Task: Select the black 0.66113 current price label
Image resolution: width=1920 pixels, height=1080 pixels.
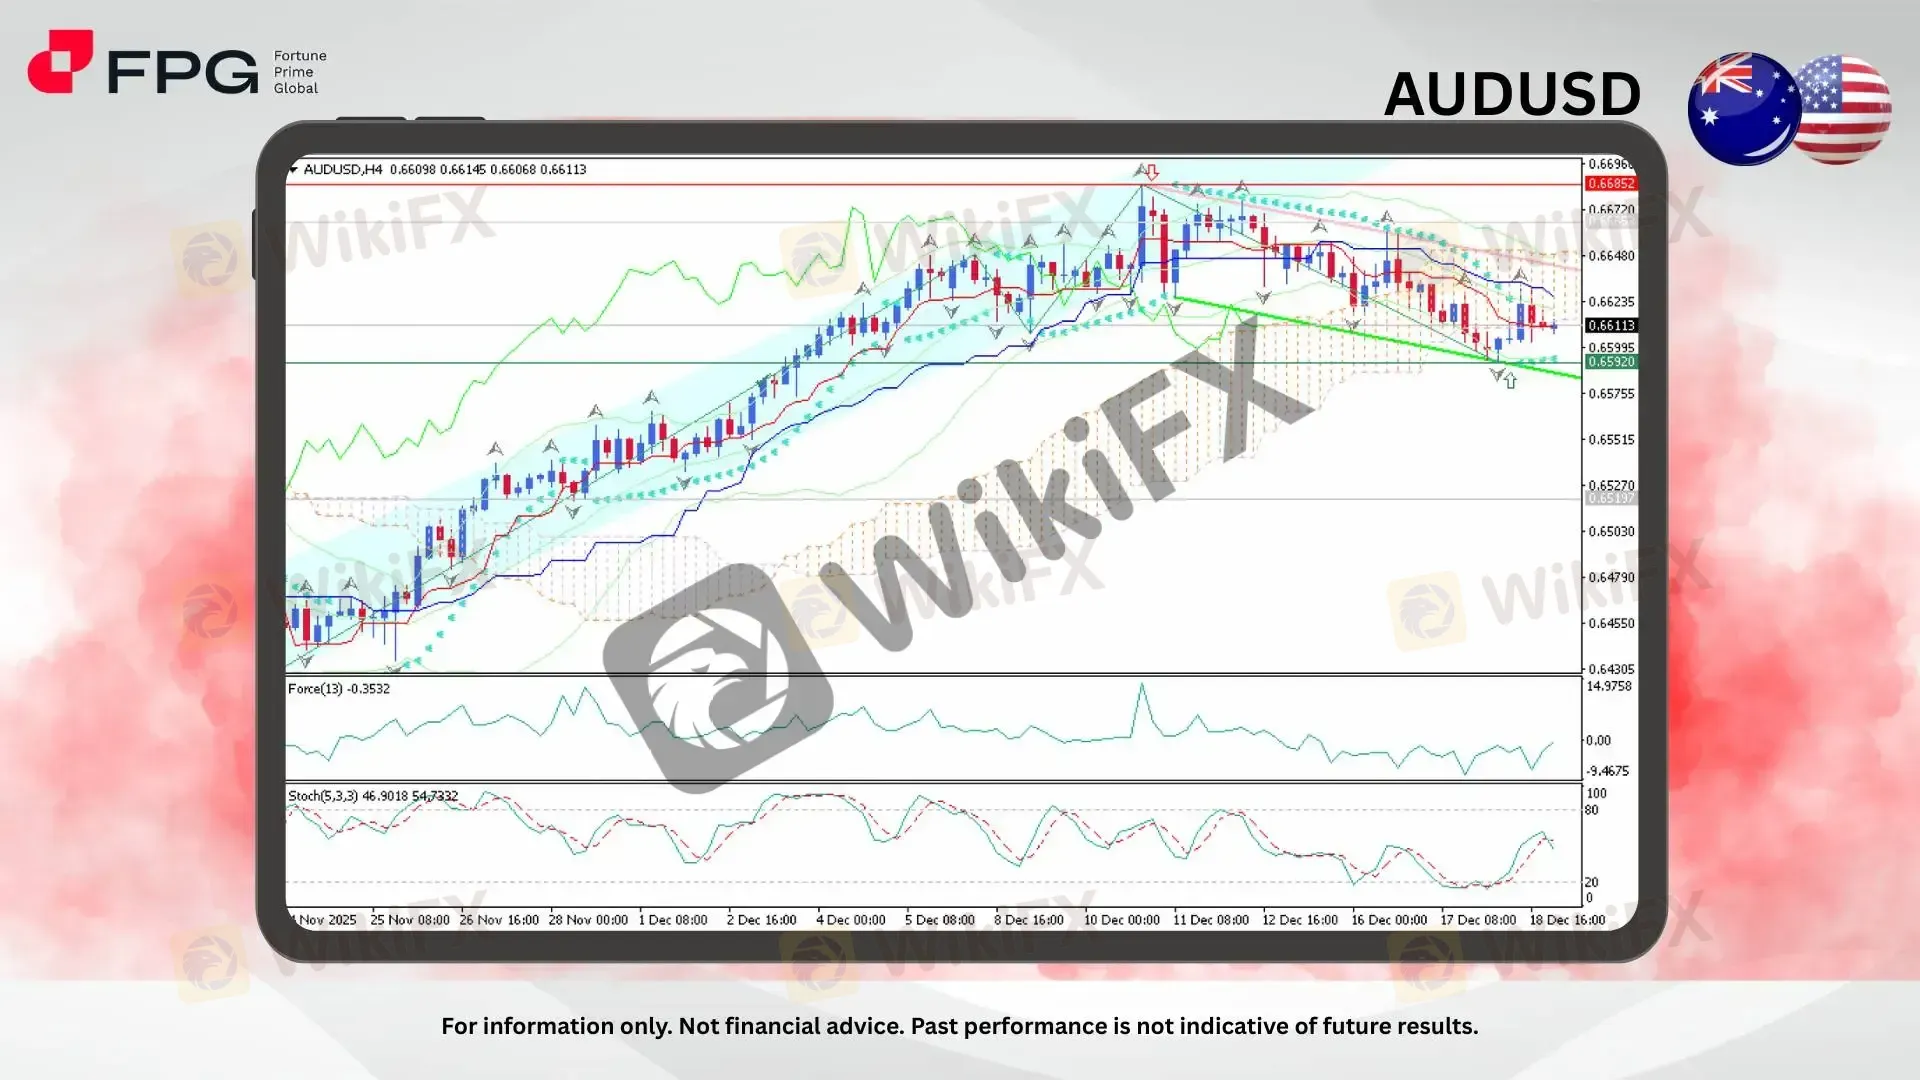Action: (1610, 326)
